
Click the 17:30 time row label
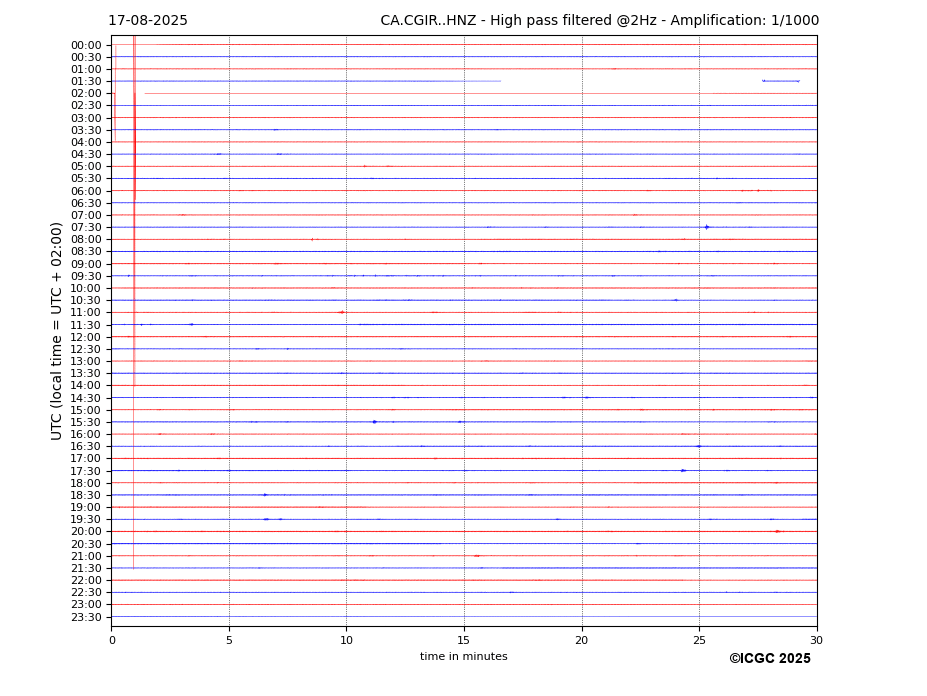tap(86, 471)
